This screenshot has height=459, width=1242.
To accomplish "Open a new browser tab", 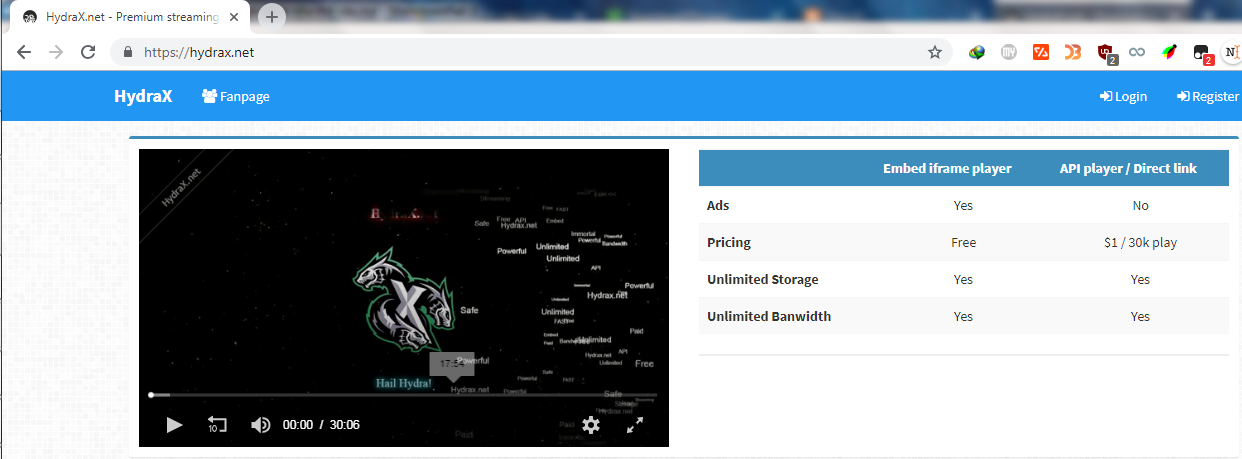I will click(272, 17).
